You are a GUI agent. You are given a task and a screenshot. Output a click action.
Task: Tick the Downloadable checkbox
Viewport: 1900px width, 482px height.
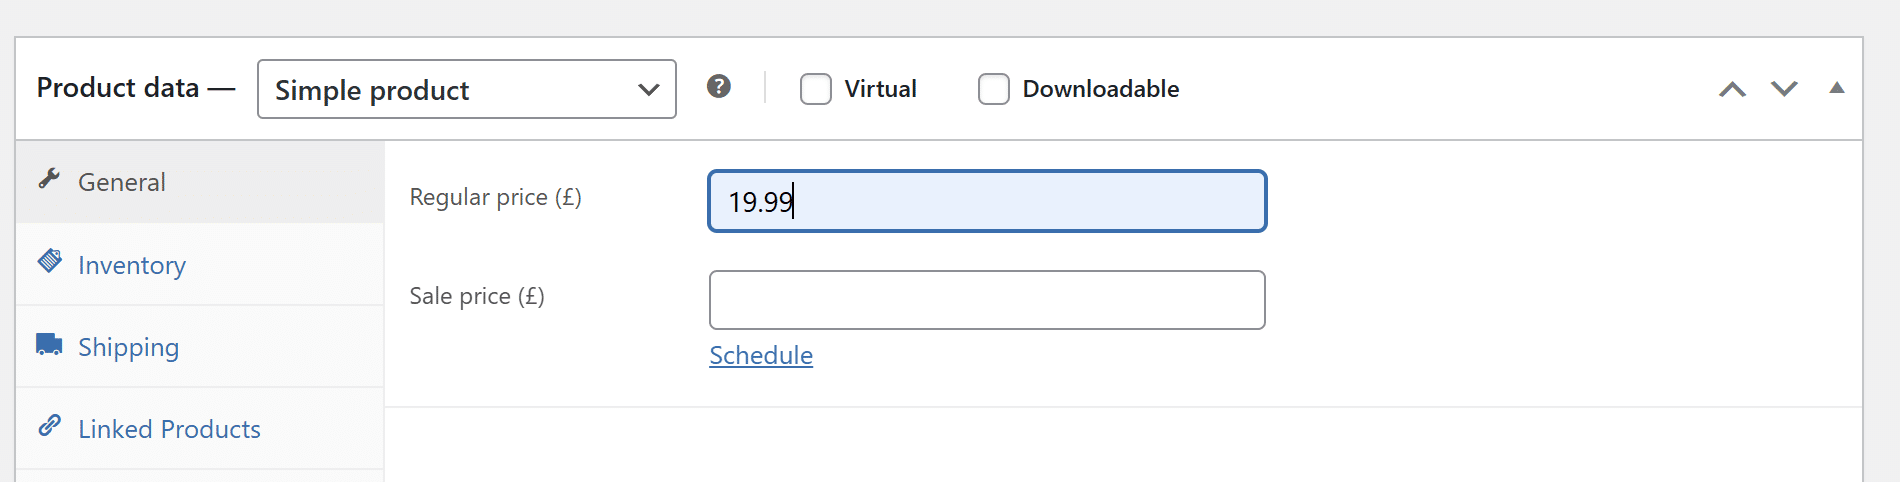point(994,89)
